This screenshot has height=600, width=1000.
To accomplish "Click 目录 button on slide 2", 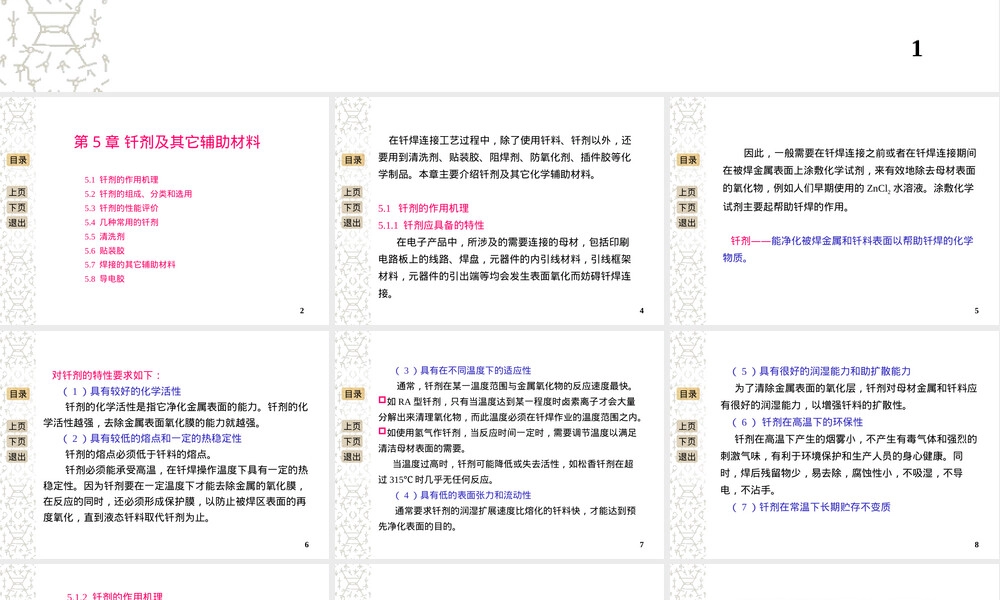I will click(18, 160).
